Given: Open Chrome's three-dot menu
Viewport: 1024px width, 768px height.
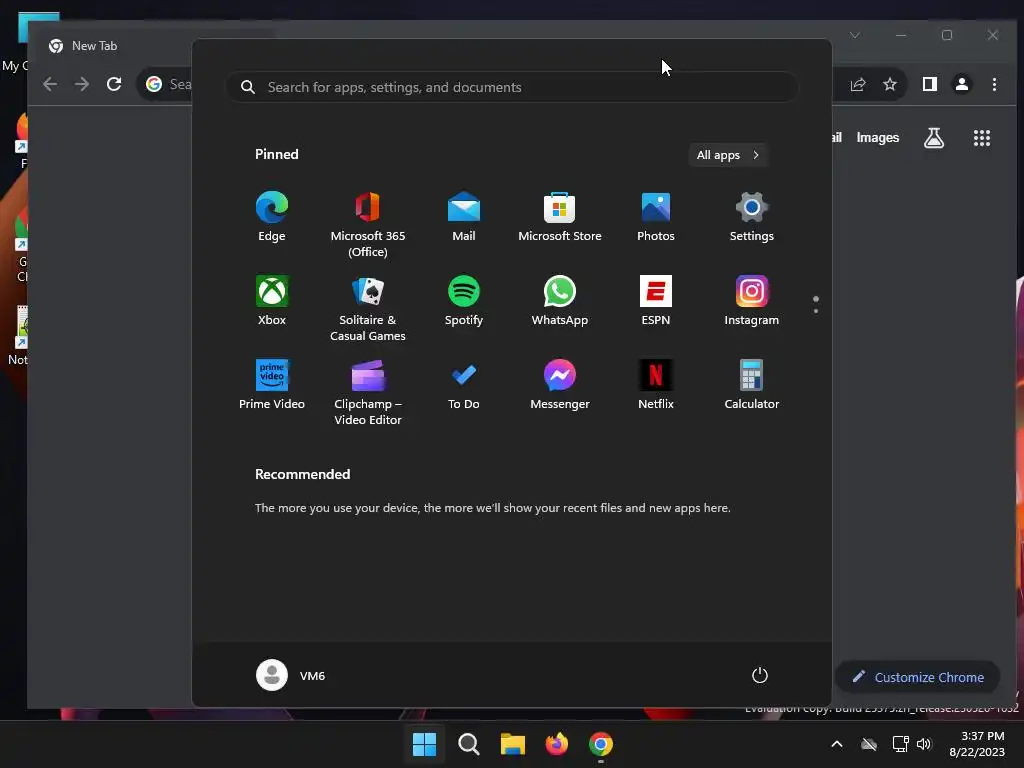Looking at the screenshot, I should [x=994, y=84].
